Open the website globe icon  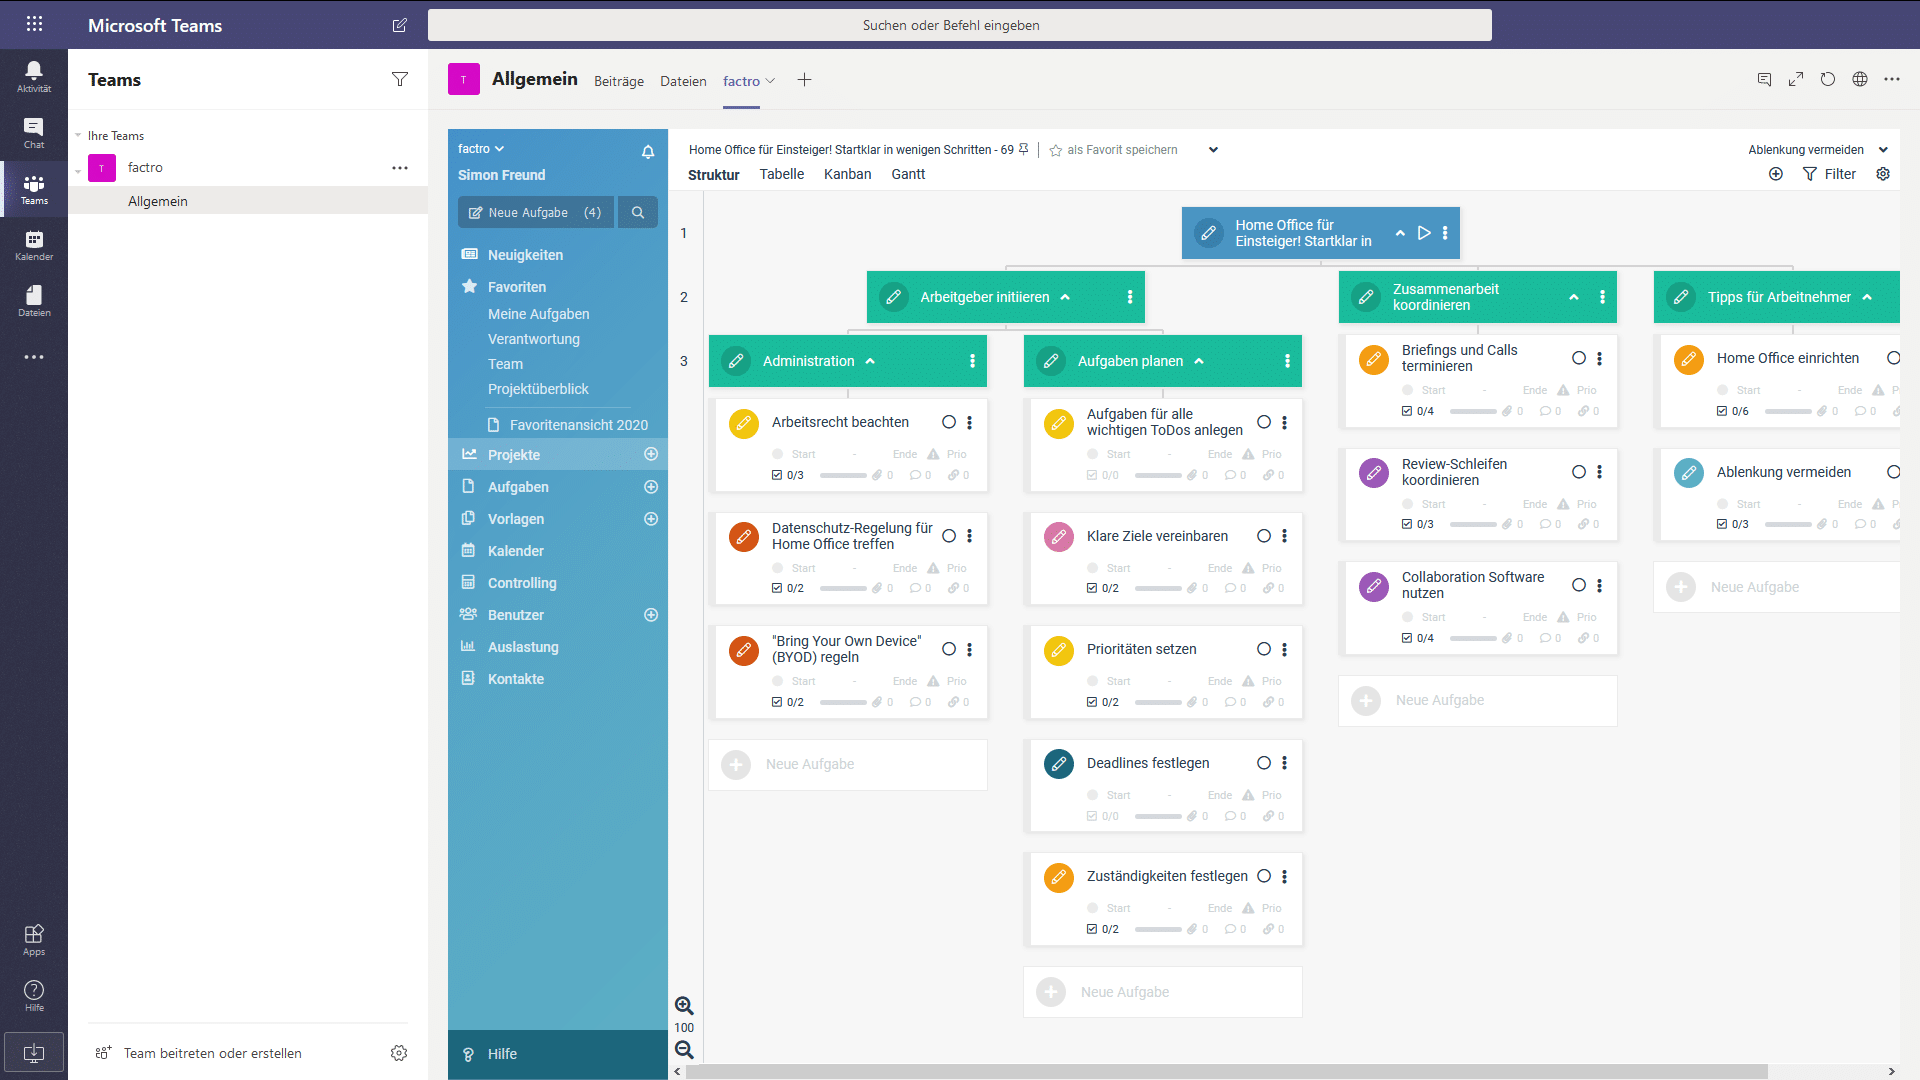(1860, 80)
